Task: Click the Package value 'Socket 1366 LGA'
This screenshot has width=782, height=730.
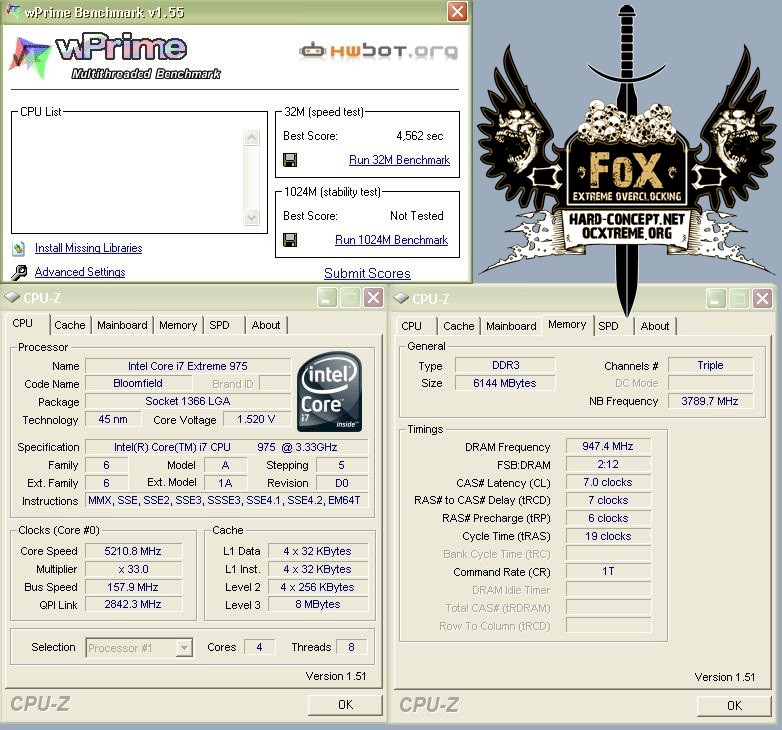Action: pos(188,401)
